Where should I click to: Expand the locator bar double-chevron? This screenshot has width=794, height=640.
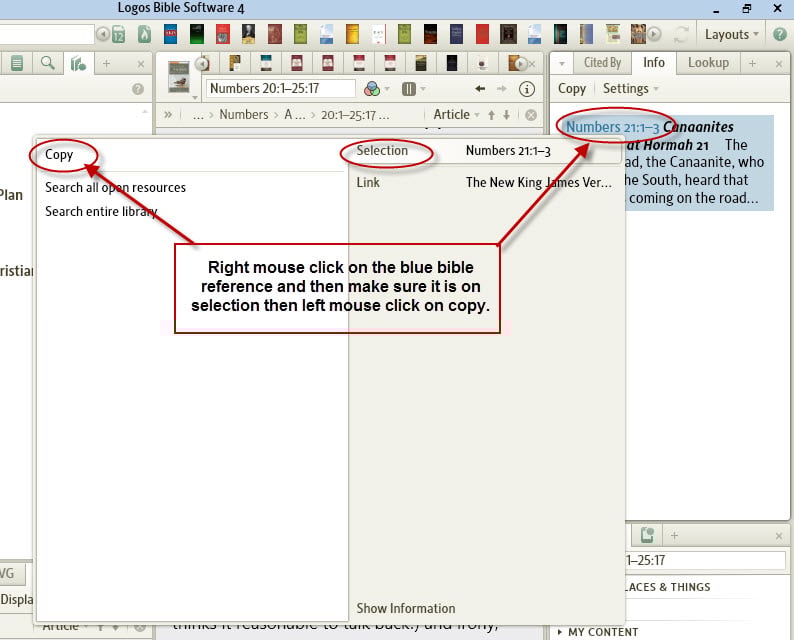click(168, 115)
